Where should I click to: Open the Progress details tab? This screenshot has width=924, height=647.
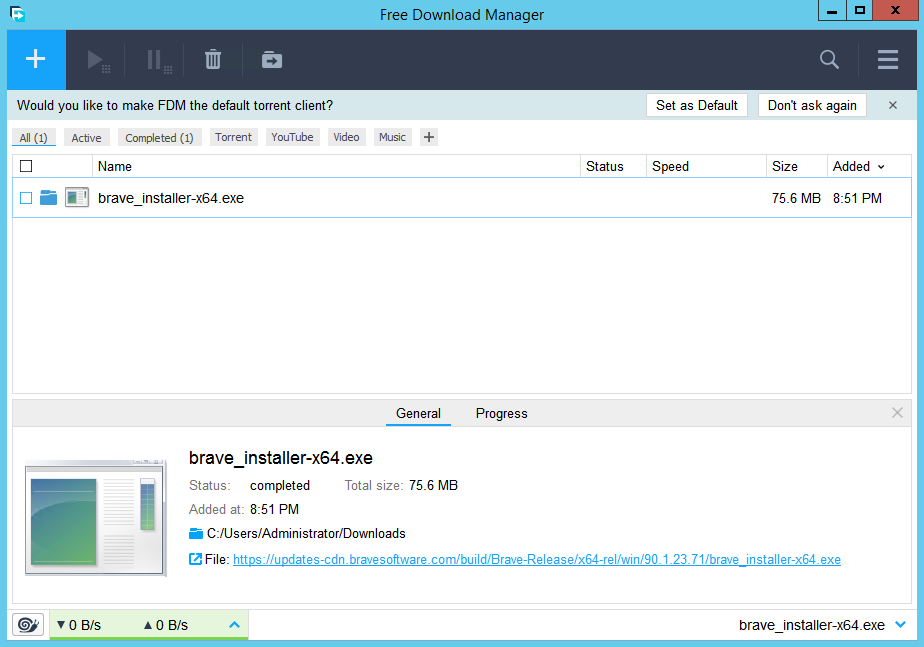[501, 414]
